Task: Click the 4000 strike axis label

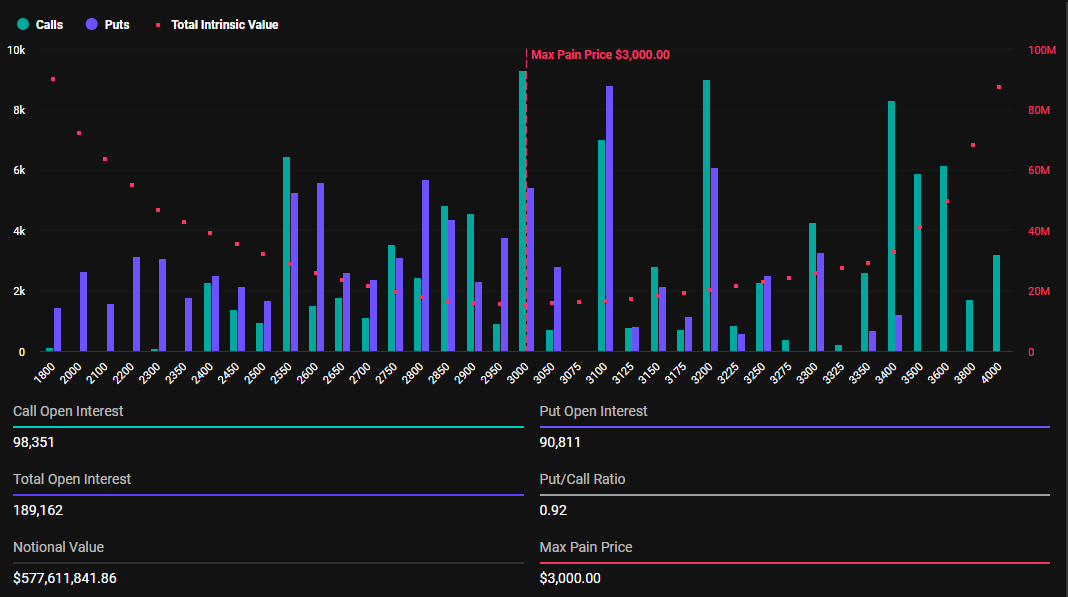Action: [x=992, y=373]
